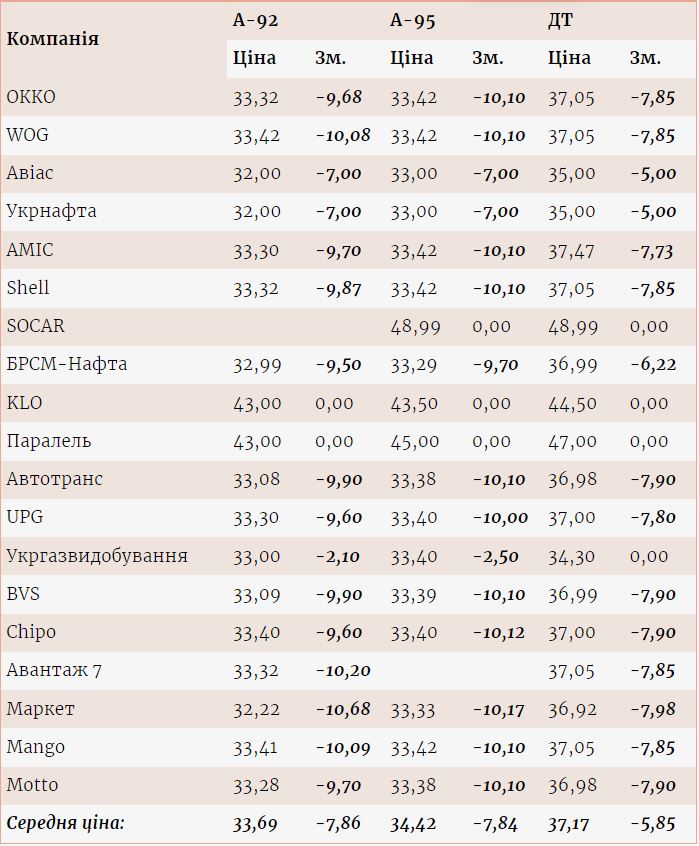Image resolution: width=699 pixels, height=846 pixels.
Task: Select the Mango company name
Action: coord(35,747)
